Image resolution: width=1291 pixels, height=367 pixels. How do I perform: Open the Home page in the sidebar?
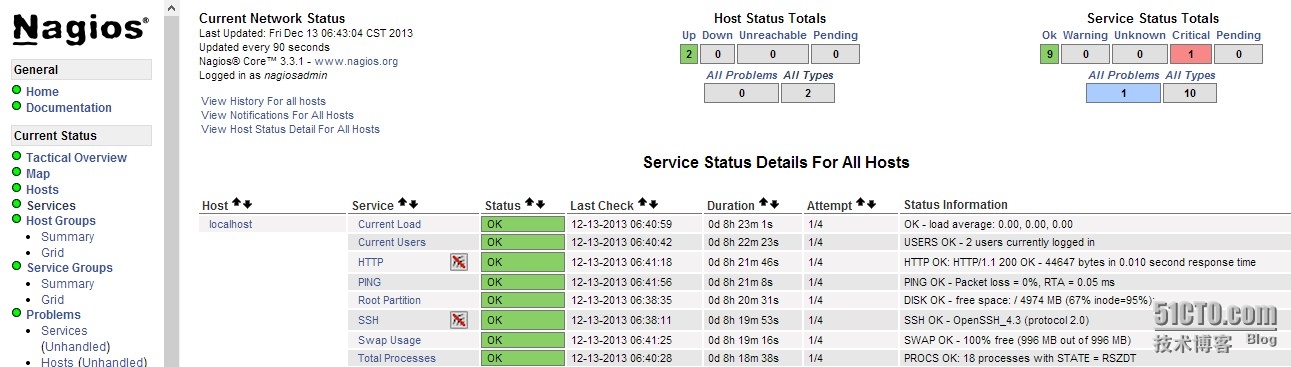click(x=42, y=91)
